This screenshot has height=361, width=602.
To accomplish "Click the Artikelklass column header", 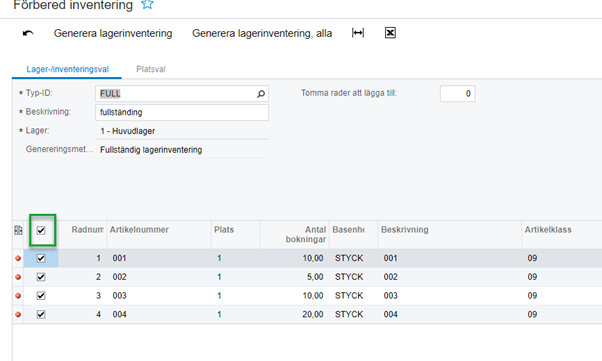I will [548, 230].
